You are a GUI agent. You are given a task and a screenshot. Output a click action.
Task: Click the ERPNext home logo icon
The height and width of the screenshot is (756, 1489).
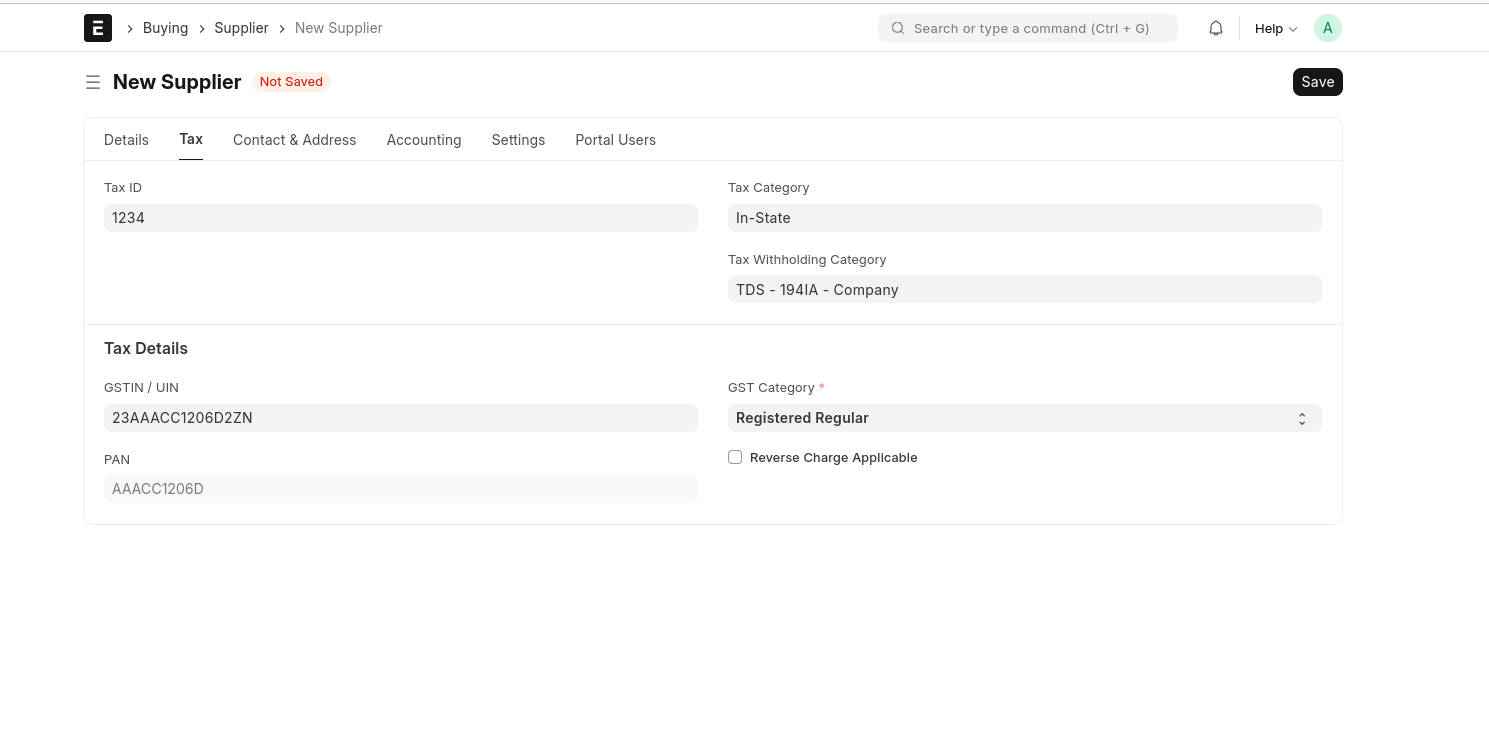click(97, 28)
